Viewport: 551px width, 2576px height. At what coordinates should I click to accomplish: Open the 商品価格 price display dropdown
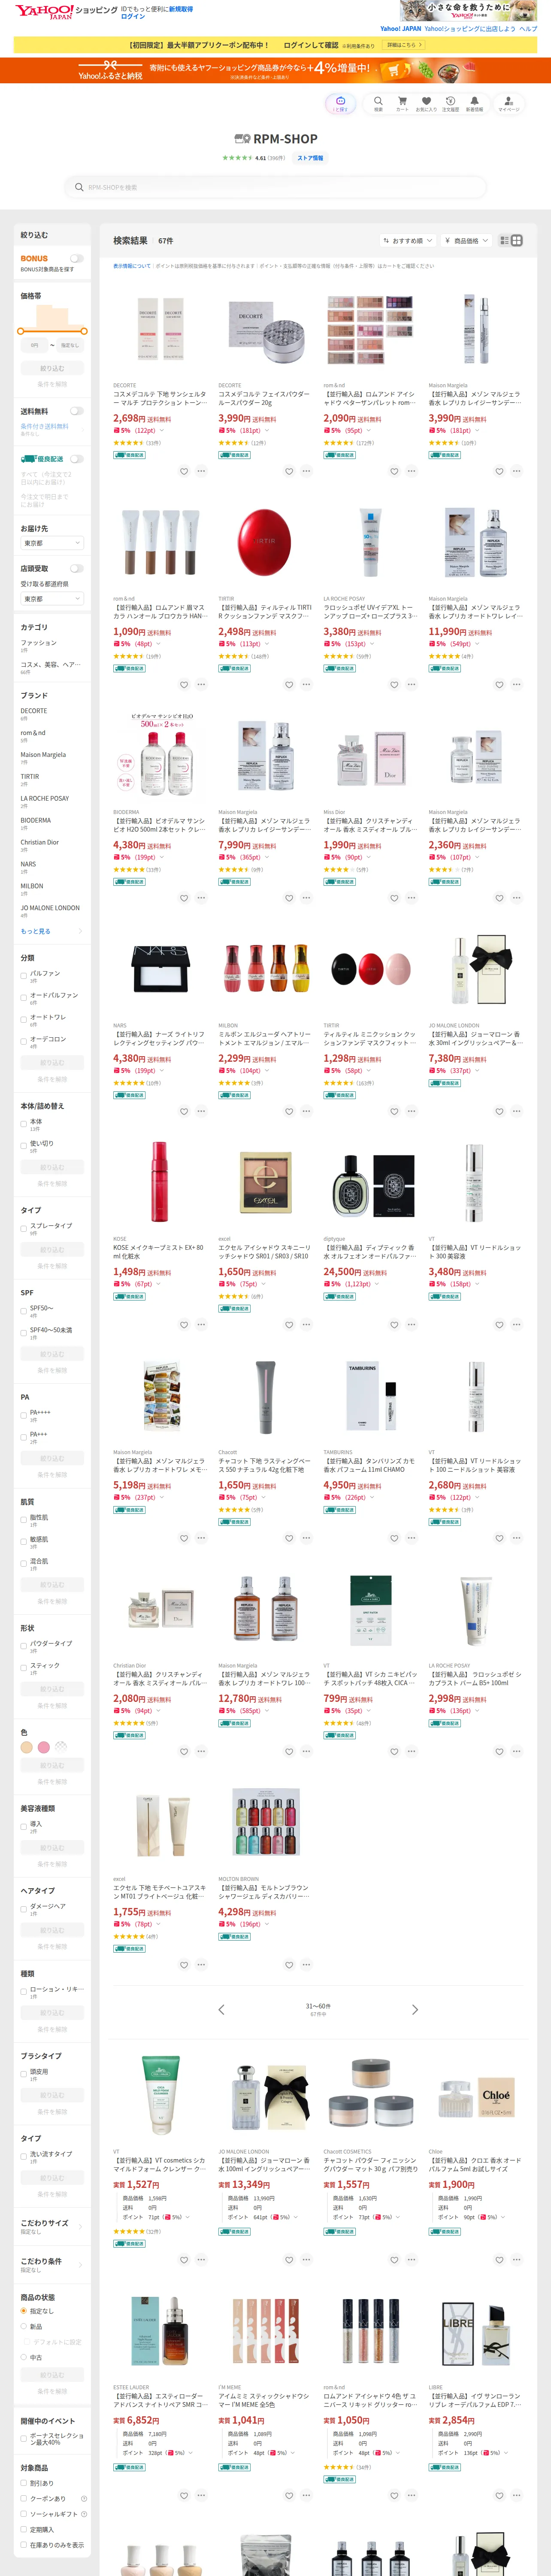point(466,241)
